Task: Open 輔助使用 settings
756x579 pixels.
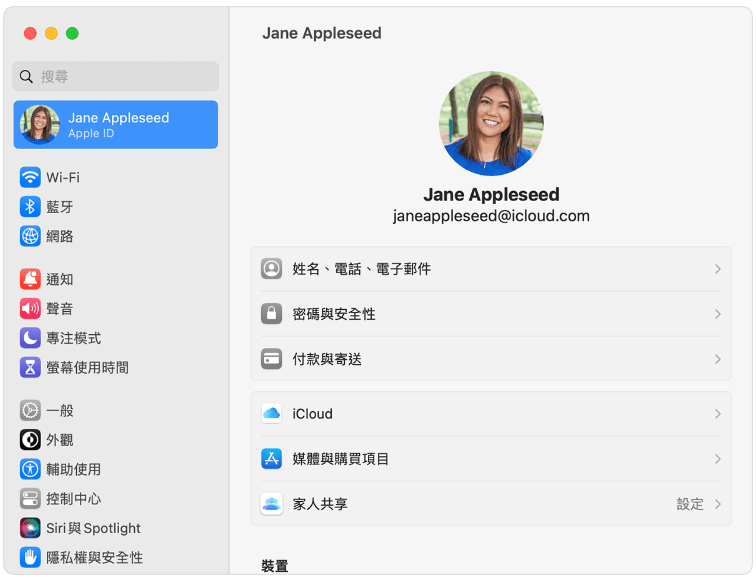Action: 74,469
